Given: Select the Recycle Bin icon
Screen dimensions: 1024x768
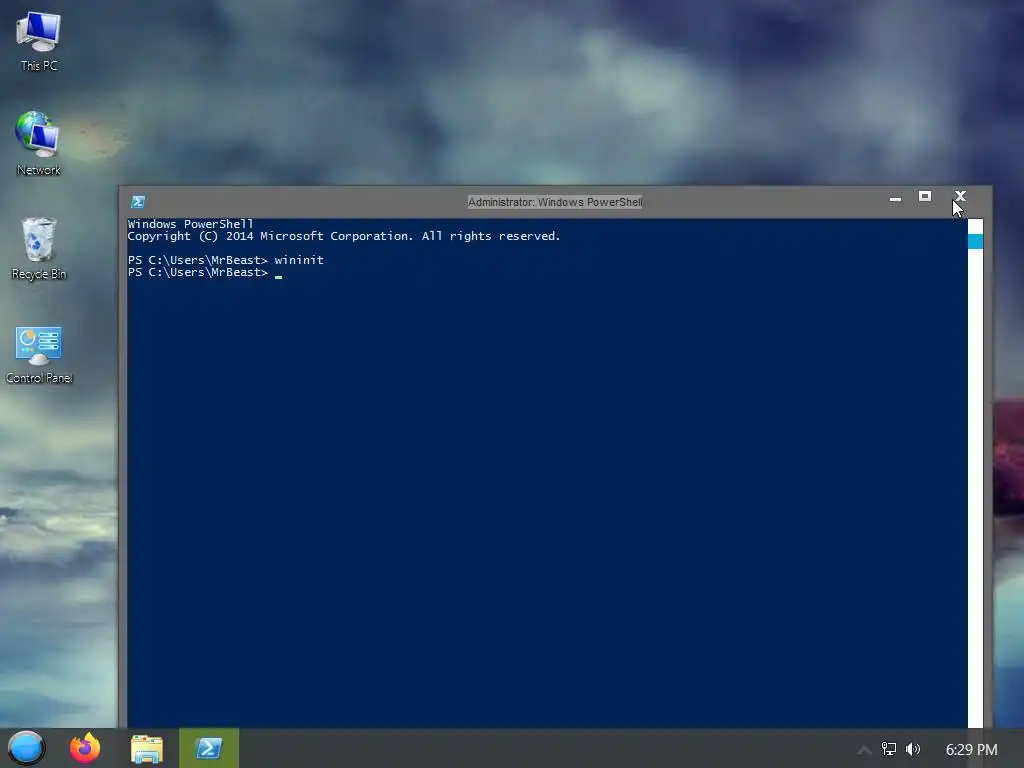Looking at the screenshot, I should (x=39, y=248).
